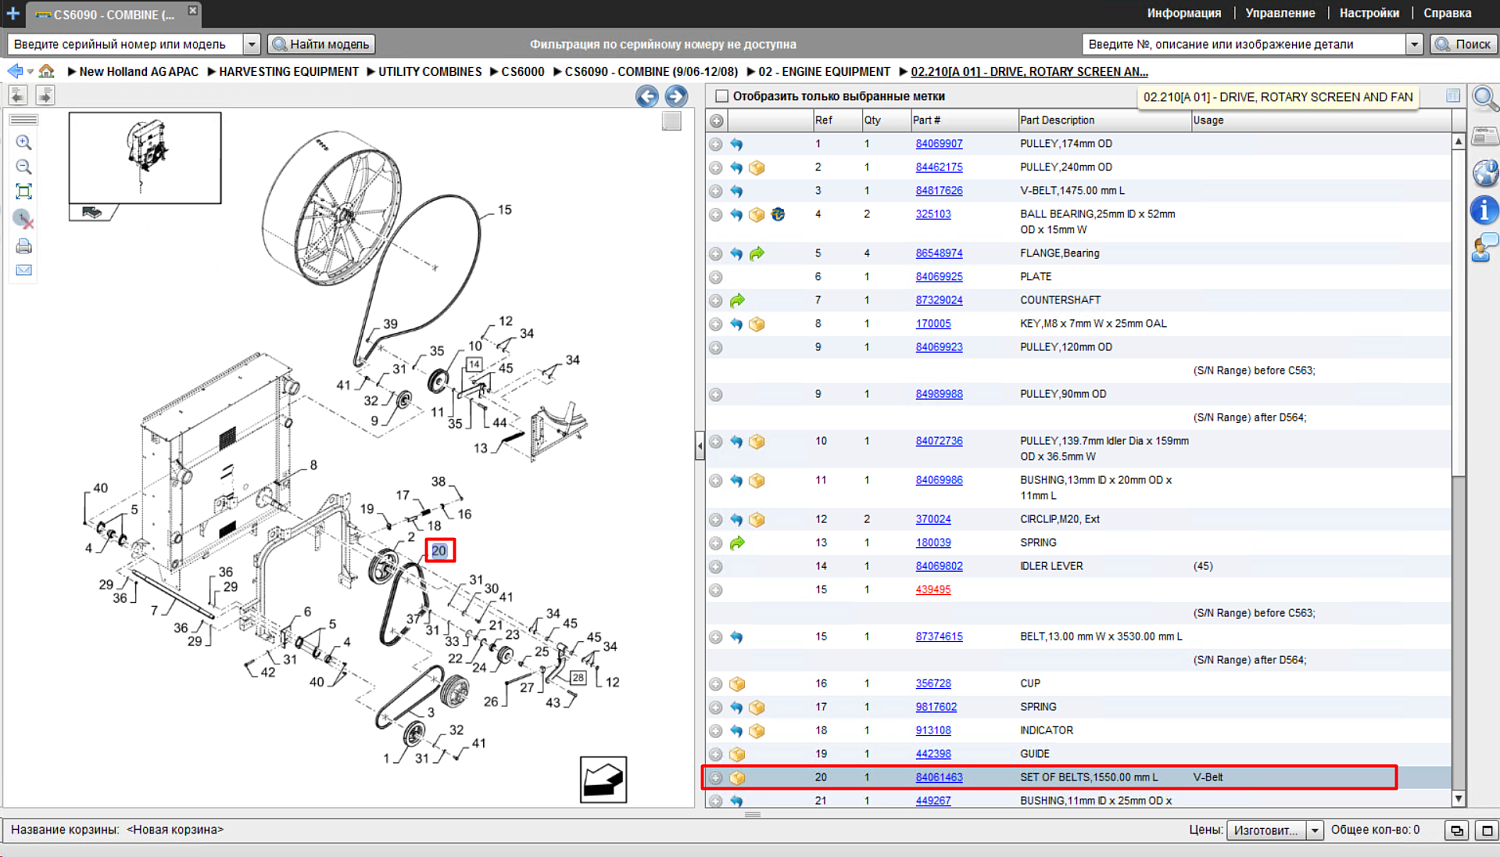
Task: Email the diagram using envelope icon
Action: pos(24,270)
